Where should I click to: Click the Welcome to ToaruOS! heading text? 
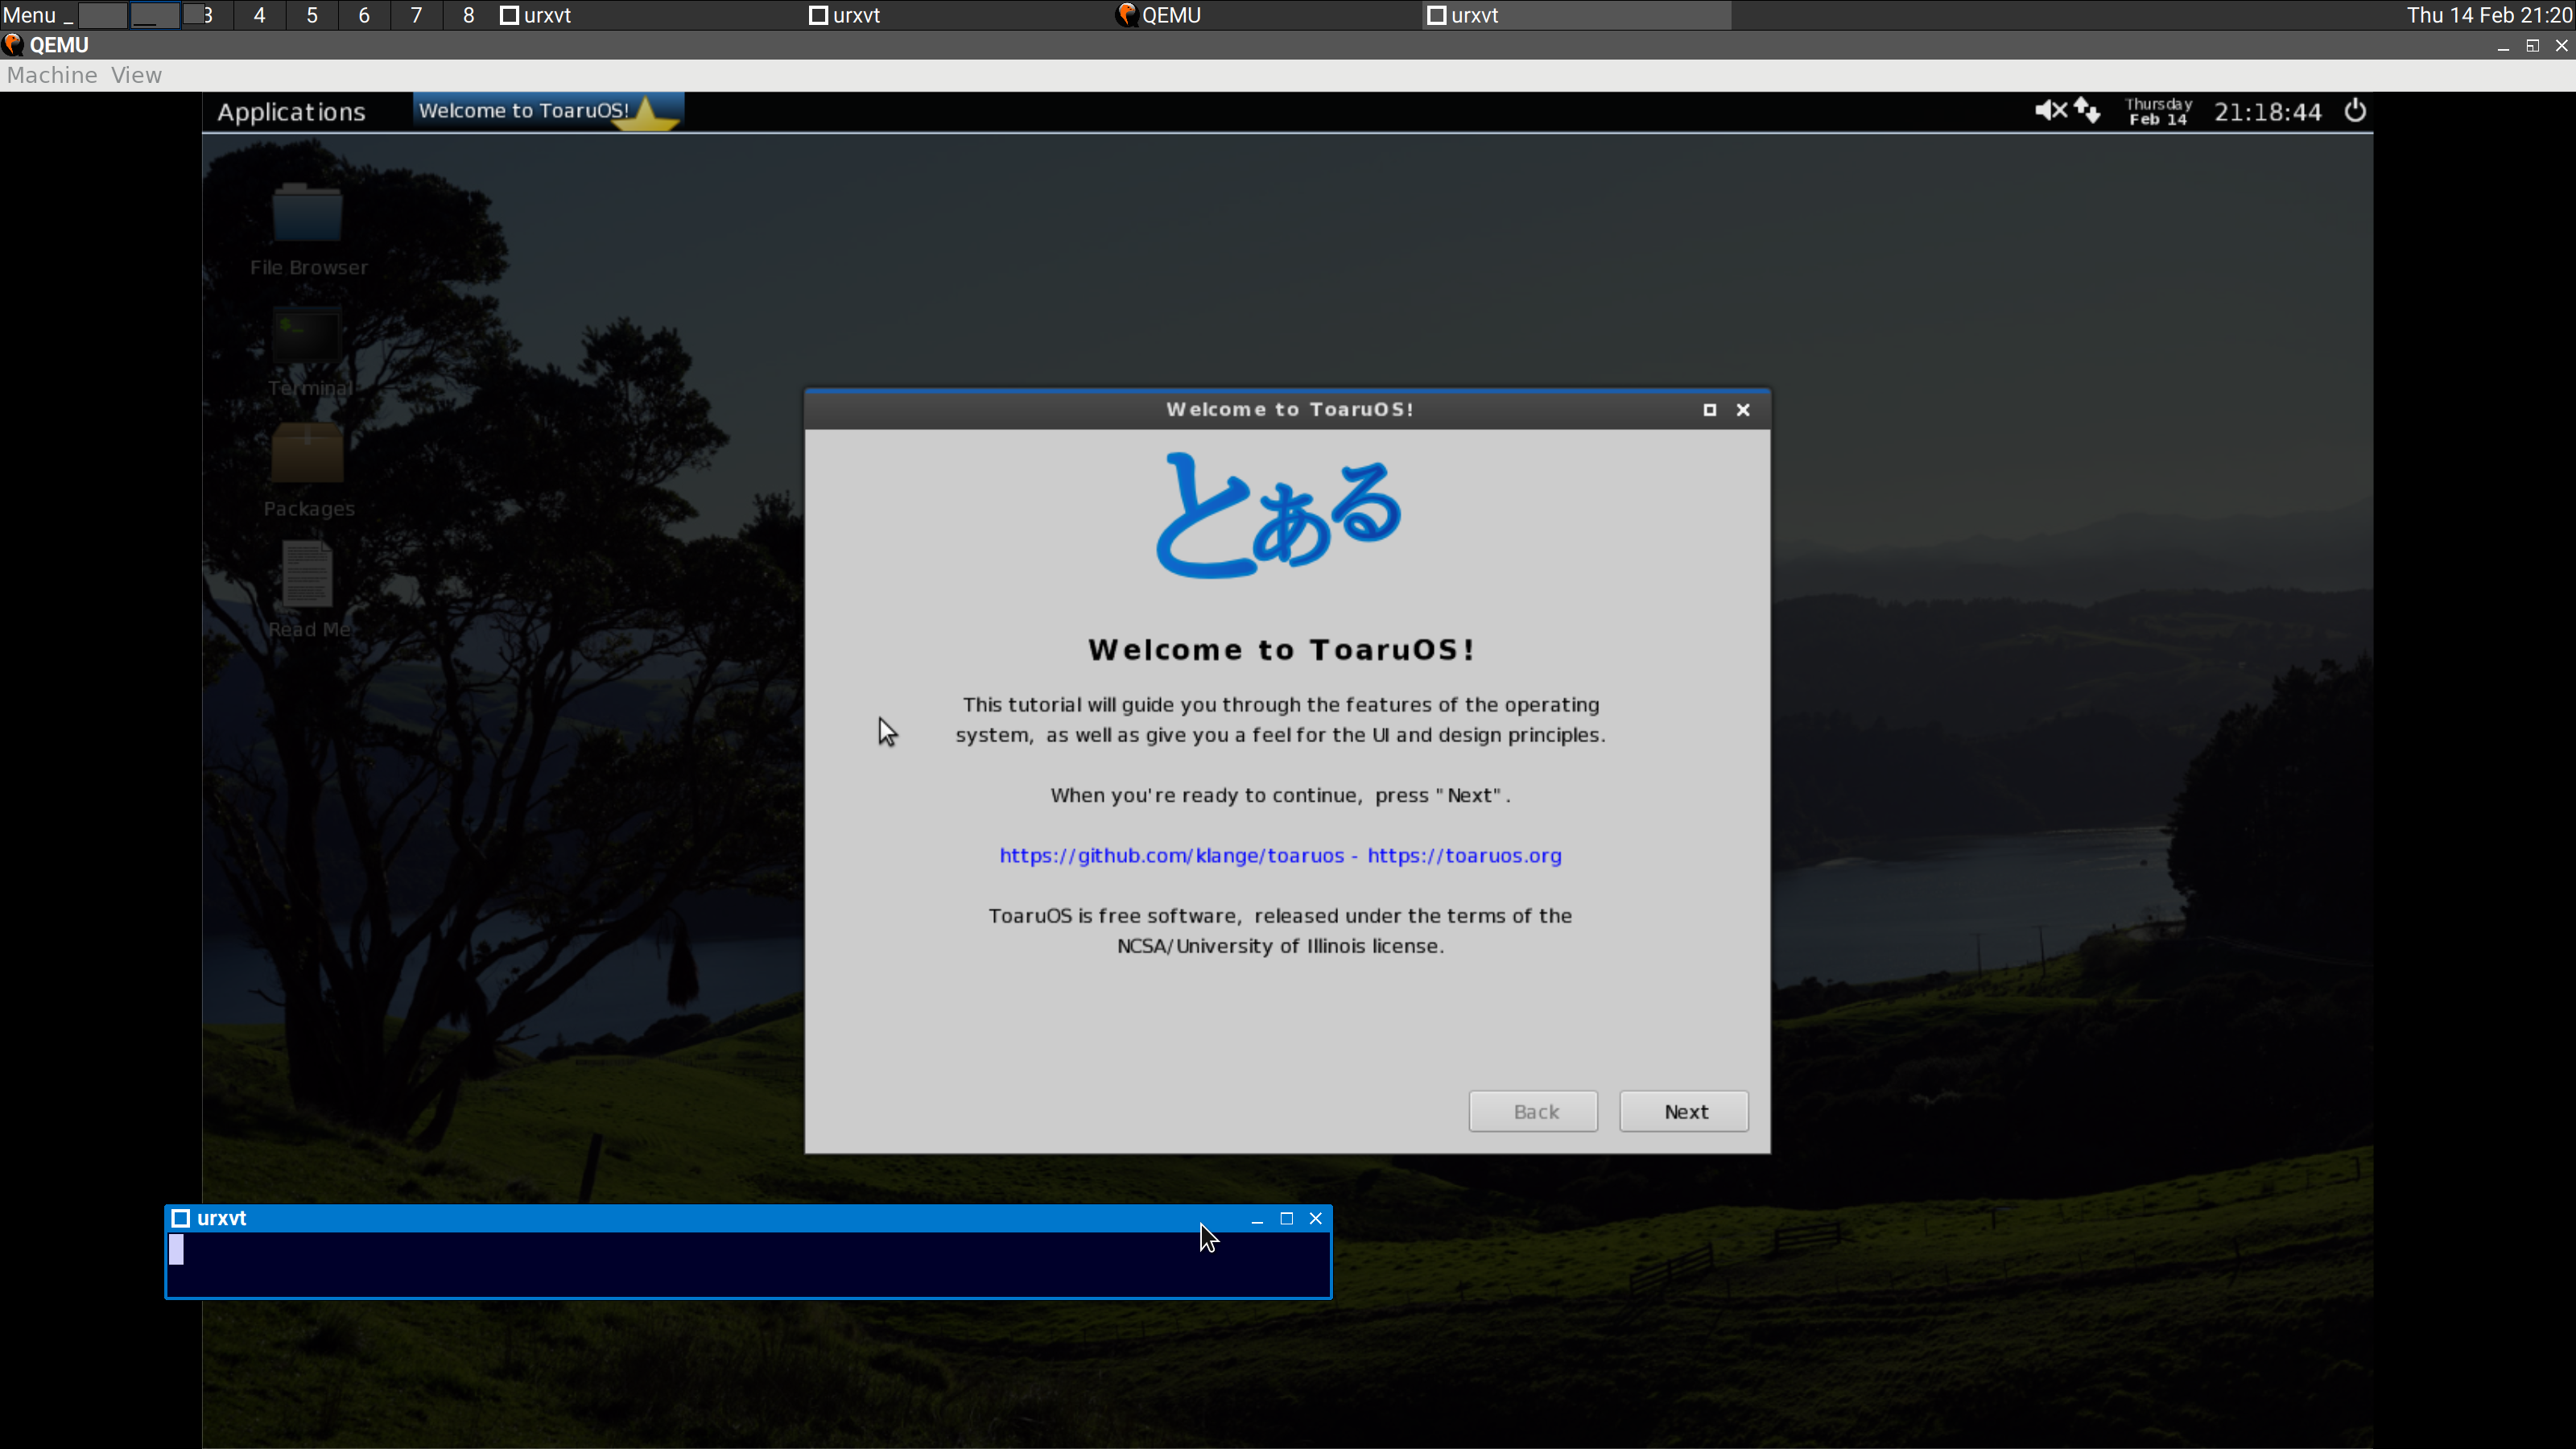pos(1281,650)
